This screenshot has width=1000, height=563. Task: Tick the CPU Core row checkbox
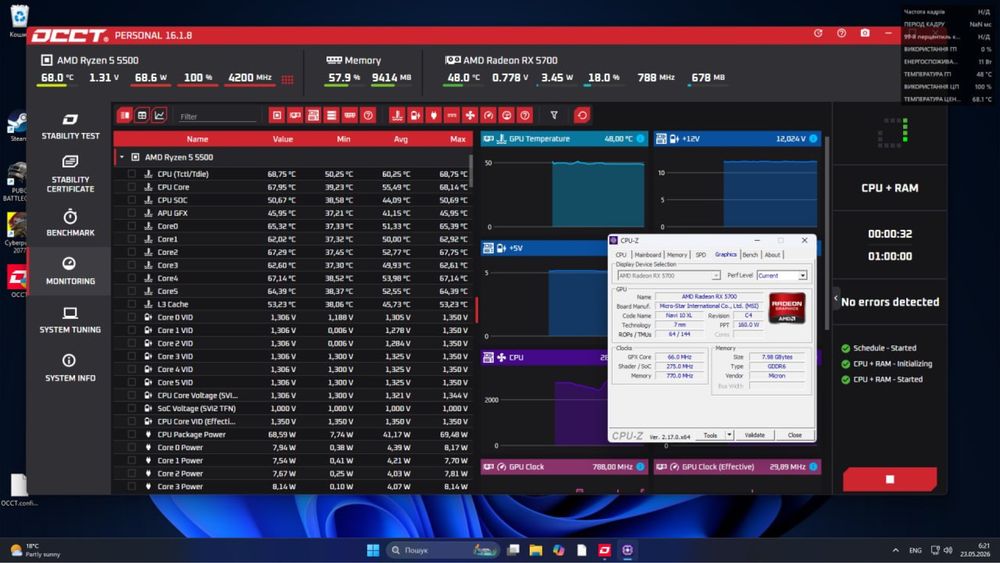tap(131, 187)
